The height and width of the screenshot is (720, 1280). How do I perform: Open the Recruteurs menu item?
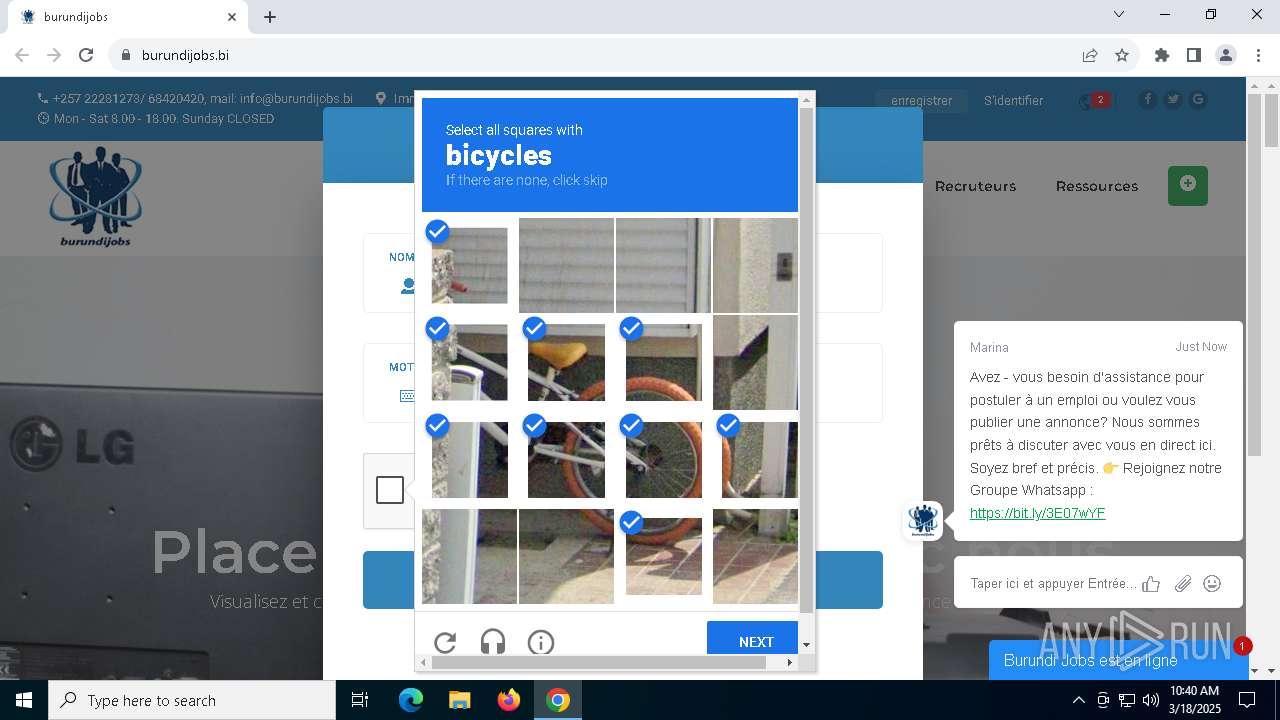coord(975,186)
